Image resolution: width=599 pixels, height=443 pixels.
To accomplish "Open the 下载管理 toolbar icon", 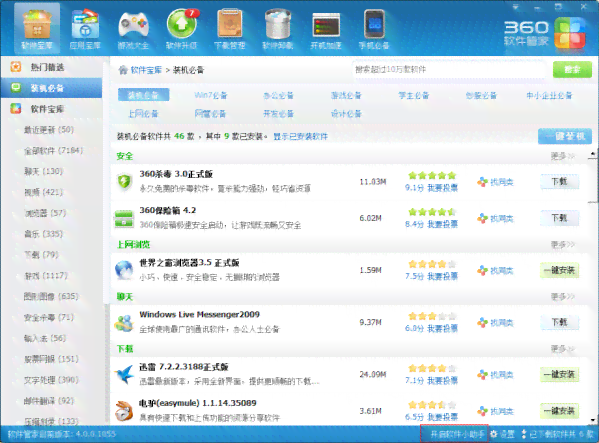I will click(x=230, y=28).
